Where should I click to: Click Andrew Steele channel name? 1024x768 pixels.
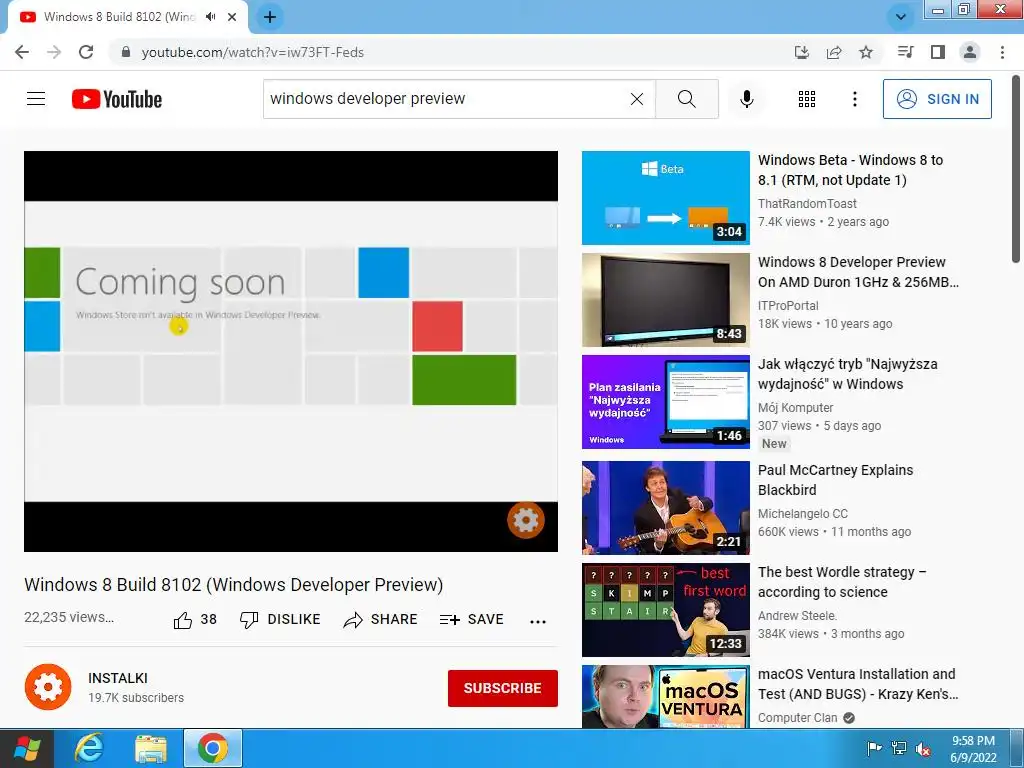(797, 616)
